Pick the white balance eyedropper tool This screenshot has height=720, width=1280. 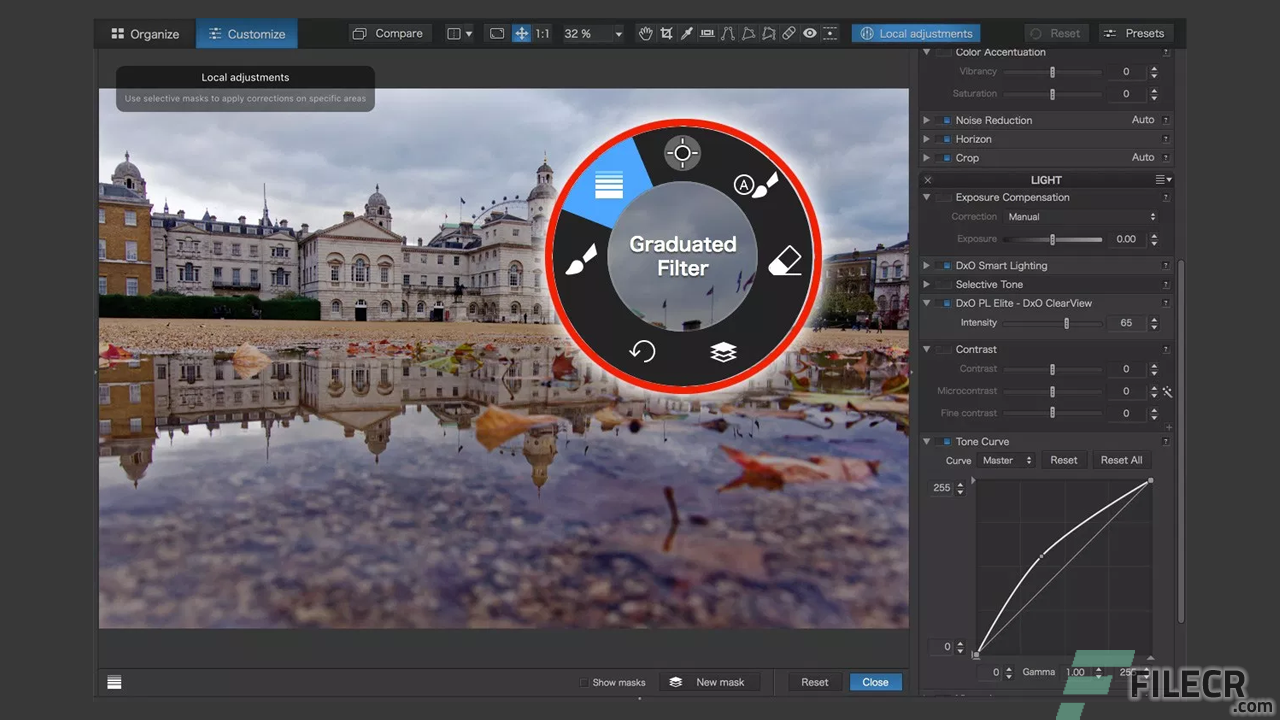click(x=687, y=33)
